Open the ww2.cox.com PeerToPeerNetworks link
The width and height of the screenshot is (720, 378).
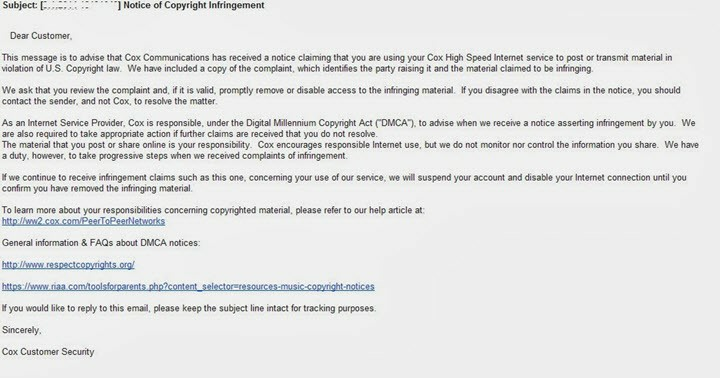(83, 221)
